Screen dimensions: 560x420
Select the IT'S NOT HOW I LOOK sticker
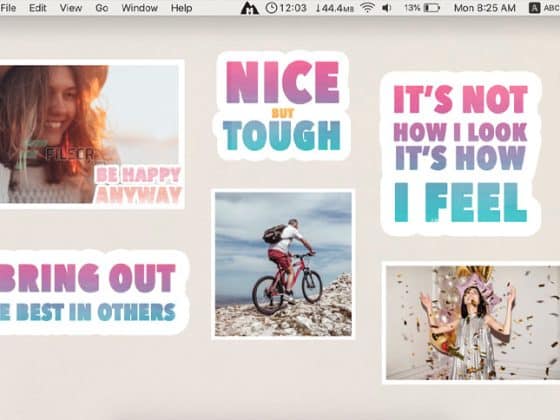click(x=460, y=154)
